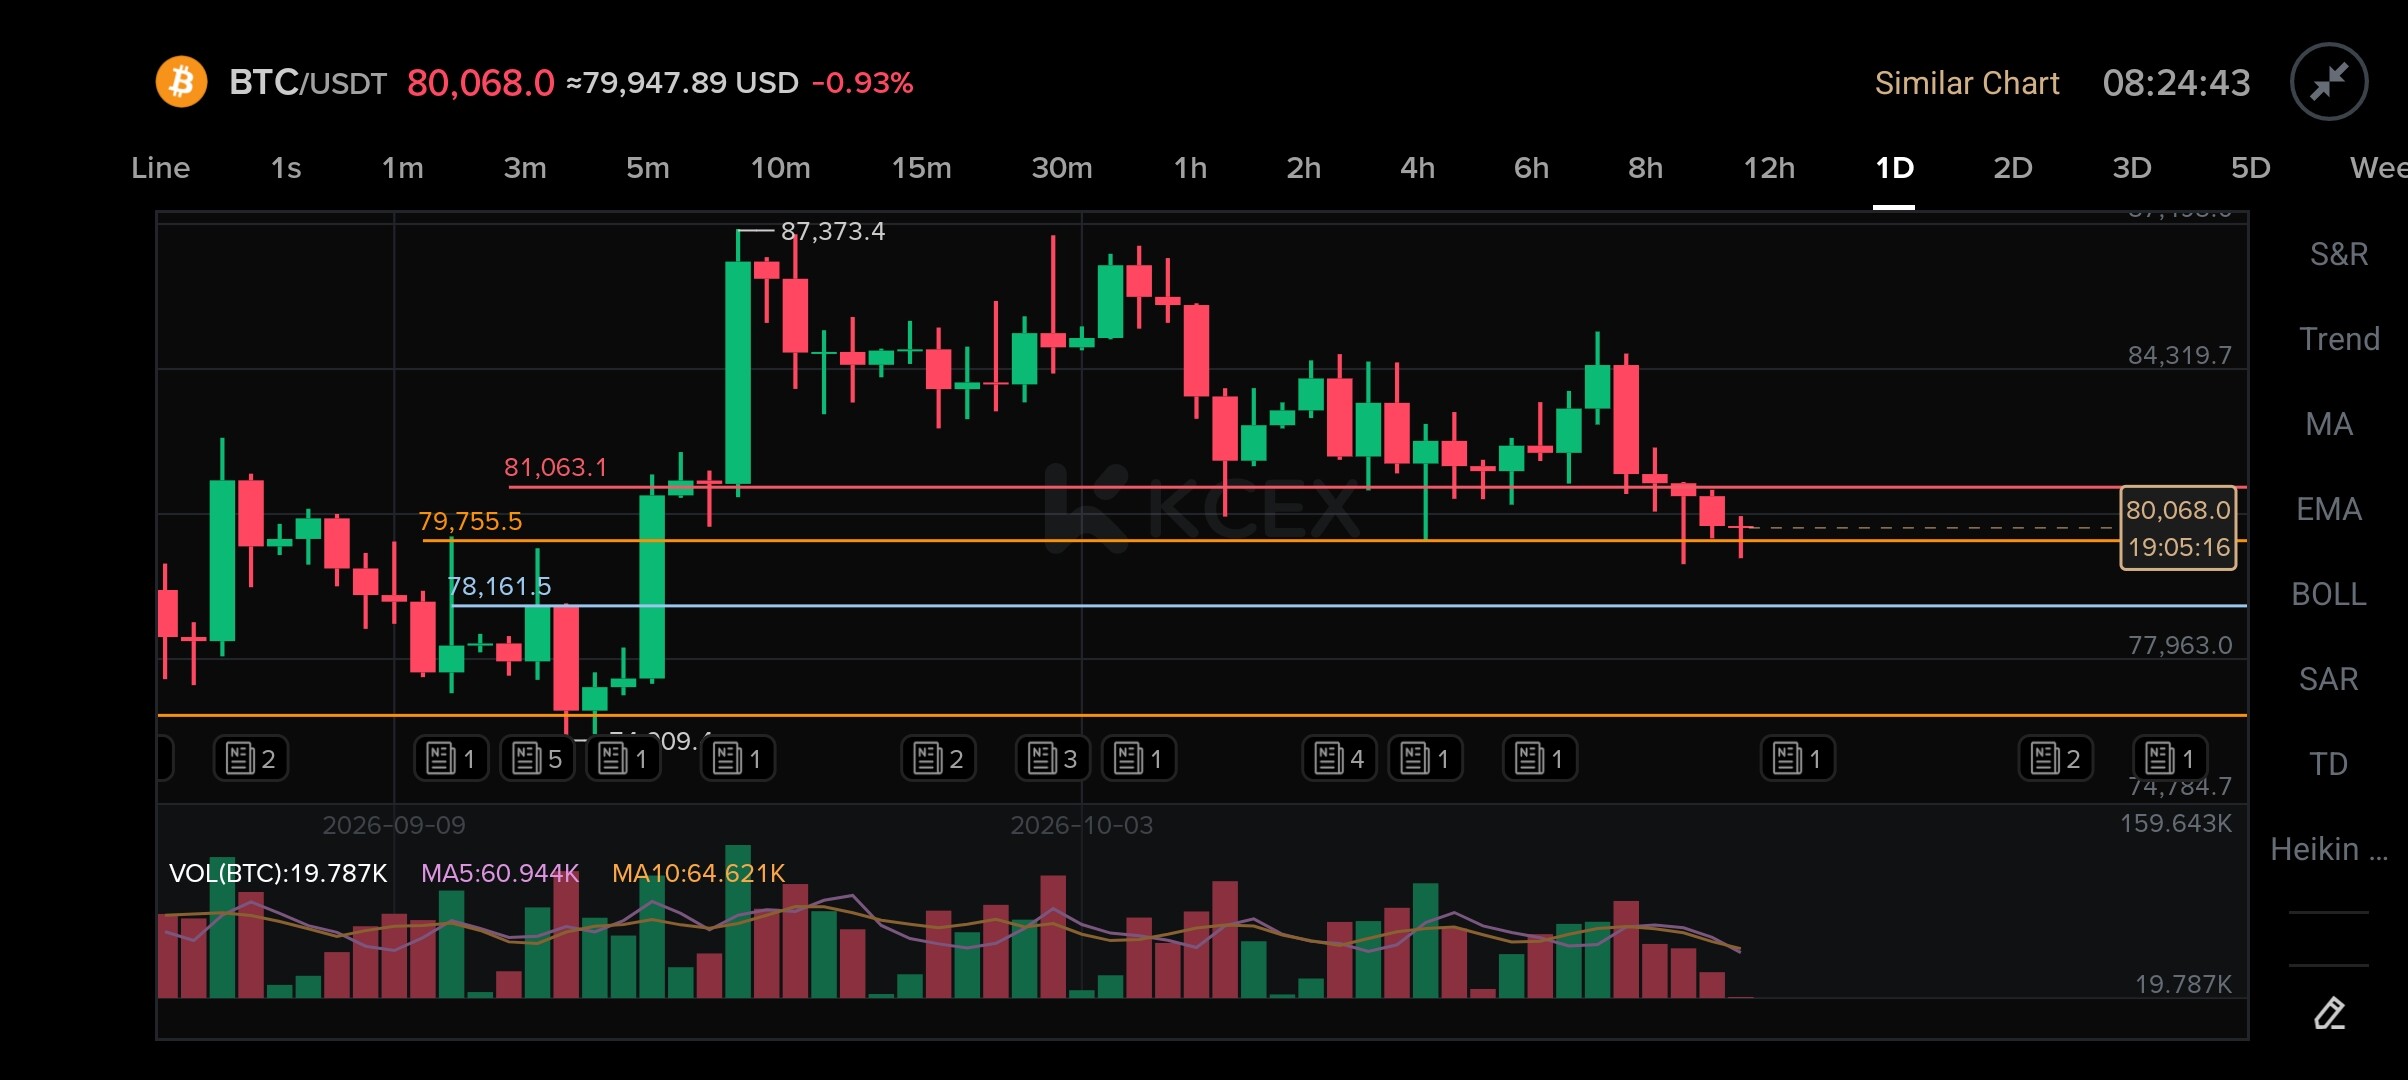Image resolution: width=2408 pixels, height=1080 pixels.
Task: Switch to the 1m timeframe
Action: (402, 168)
